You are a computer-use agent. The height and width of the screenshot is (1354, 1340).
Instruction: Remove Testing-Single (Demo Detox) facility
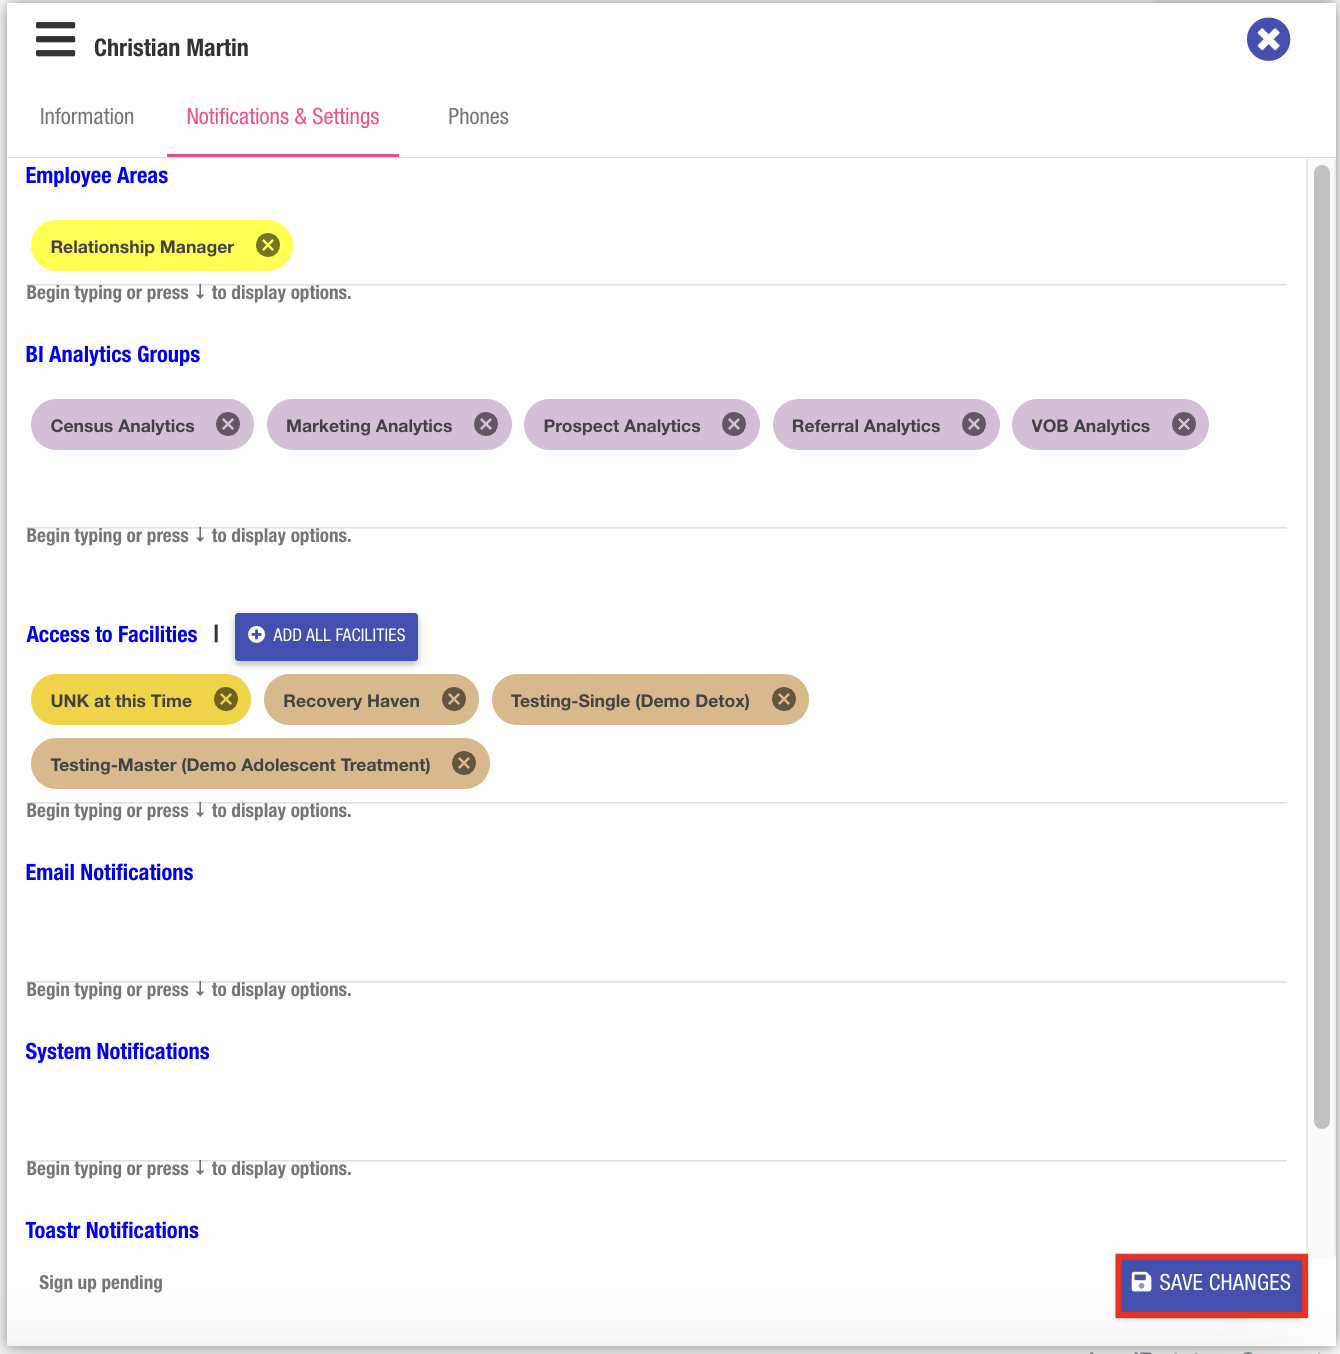click(784, 699)
